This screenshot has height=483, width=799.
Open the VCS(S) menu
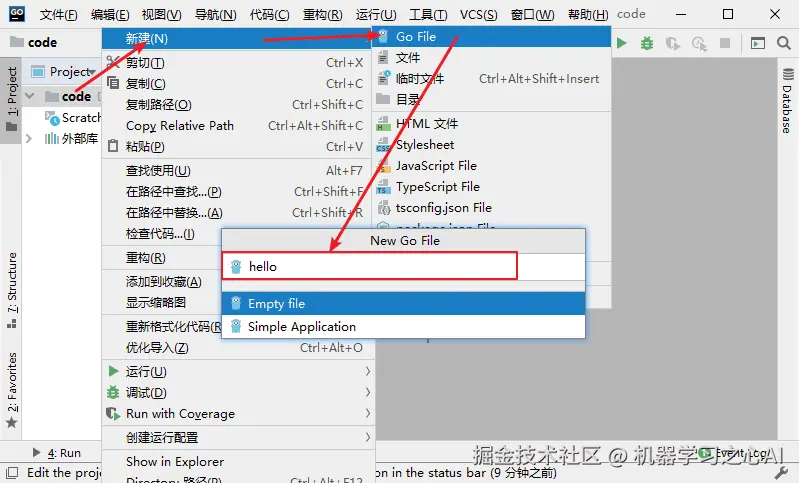(x=478, y=14)
